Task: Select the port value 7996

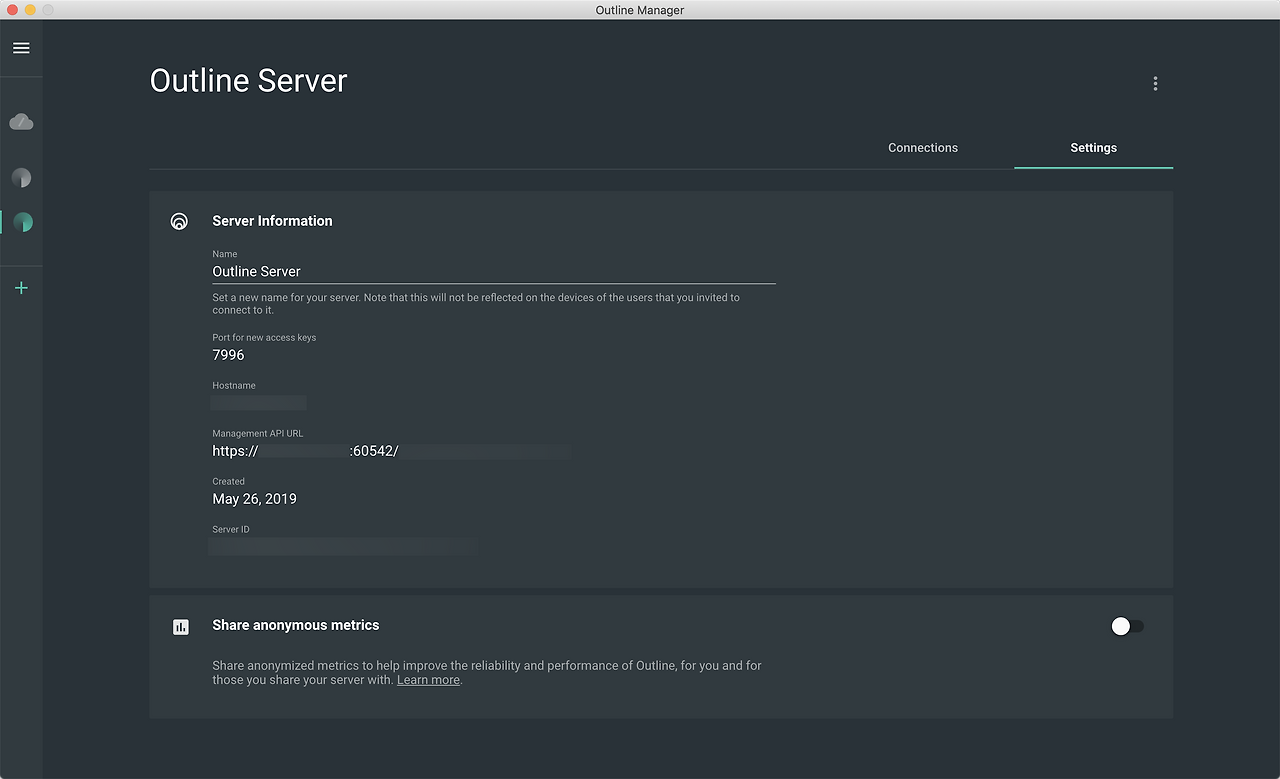Action: coord(228,355)
